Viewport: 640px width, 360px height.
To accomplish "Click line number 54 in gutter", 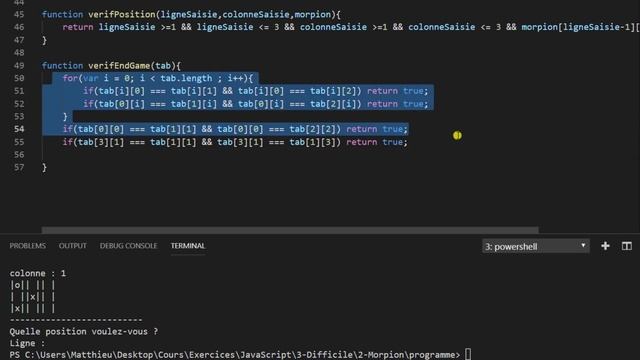I will (x=19, y=129).
